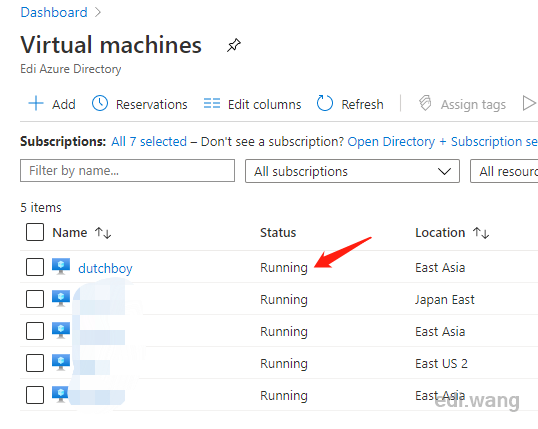Click Edi Azure Directory subtitle
Screen dimensions: 538x429
pos(71,69)
